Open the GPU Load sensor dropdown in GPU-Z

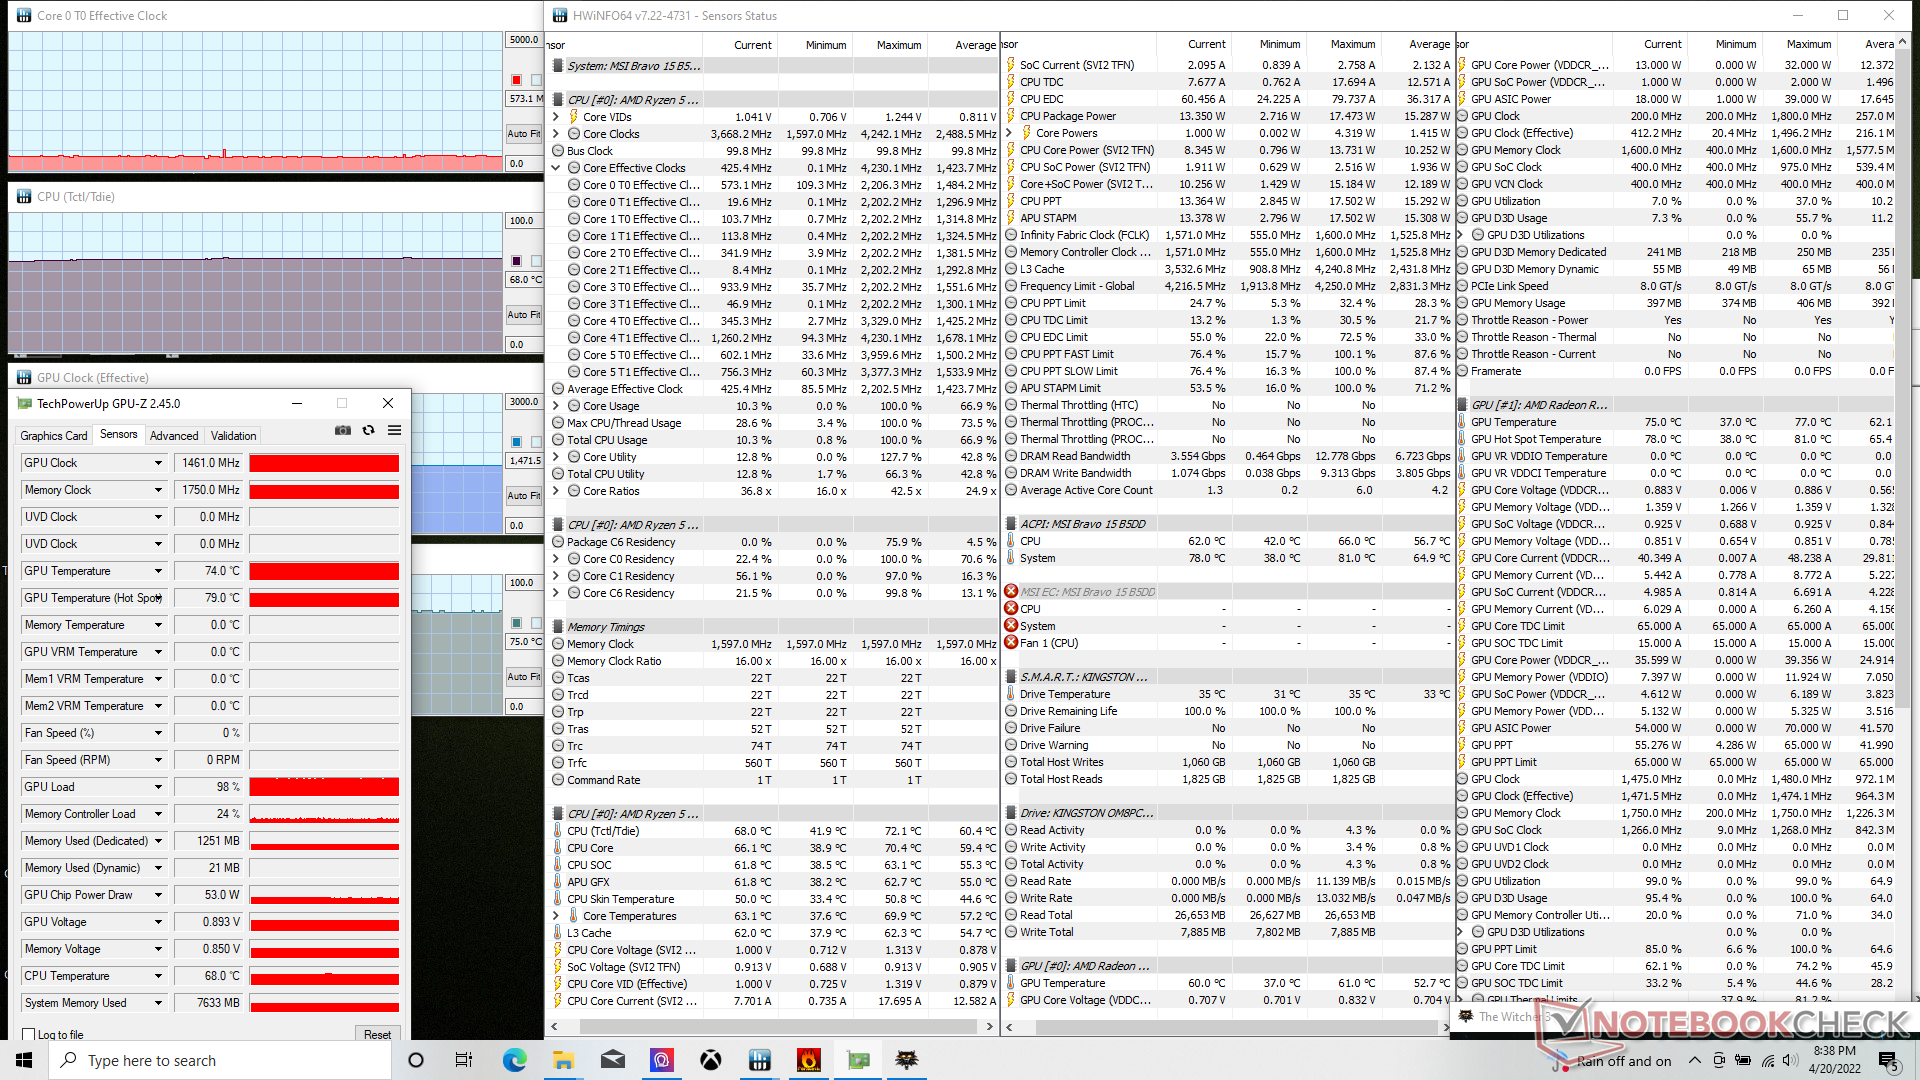(x=158, y=787)
